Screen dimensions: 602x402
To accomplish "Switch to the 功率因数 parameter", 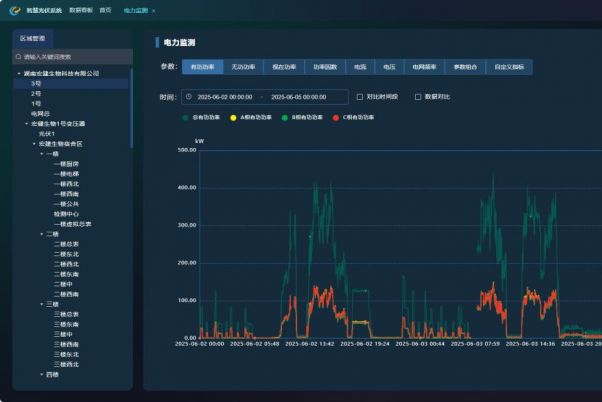I will (324, 66).
